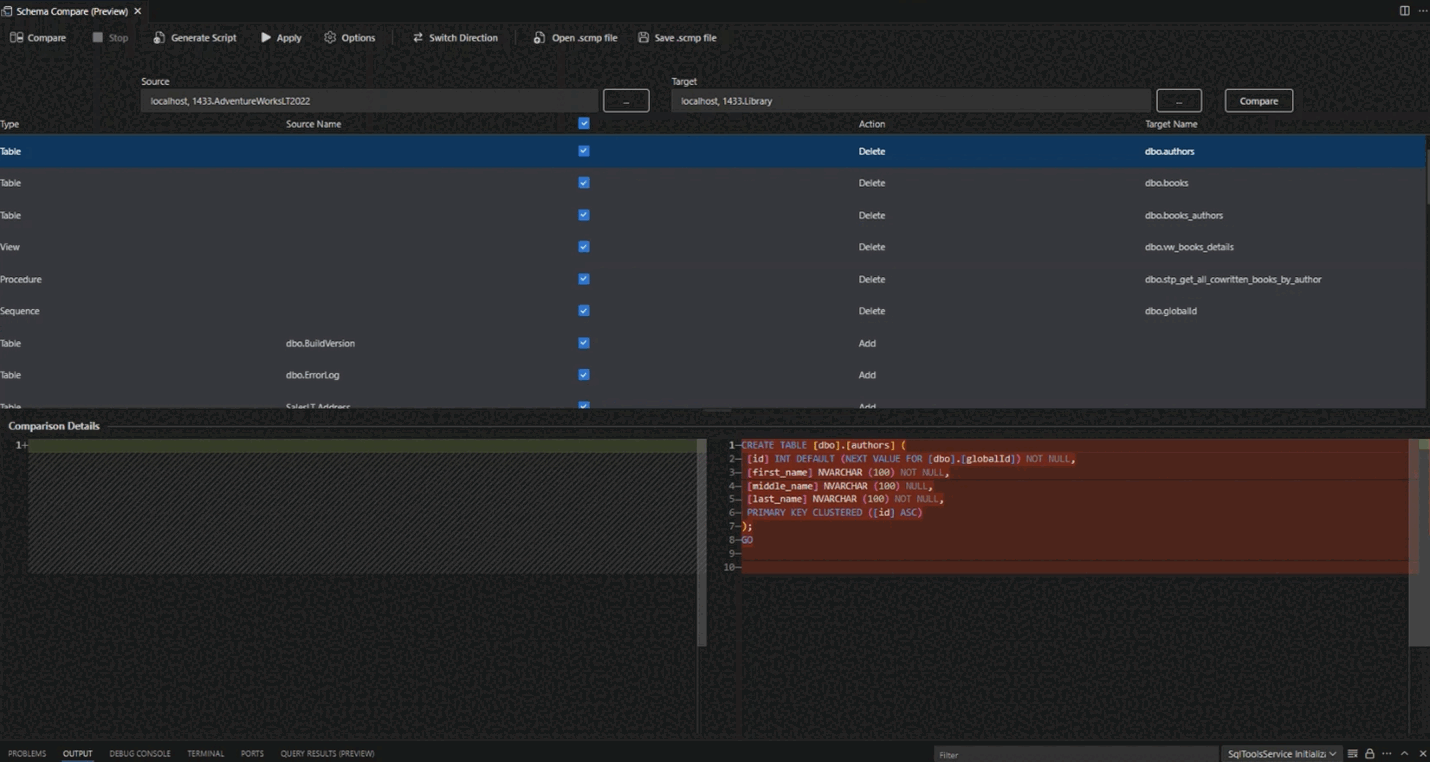Run the Compare toolbar action
Viewport: 1430px width, 762px height.
point(37,37)
